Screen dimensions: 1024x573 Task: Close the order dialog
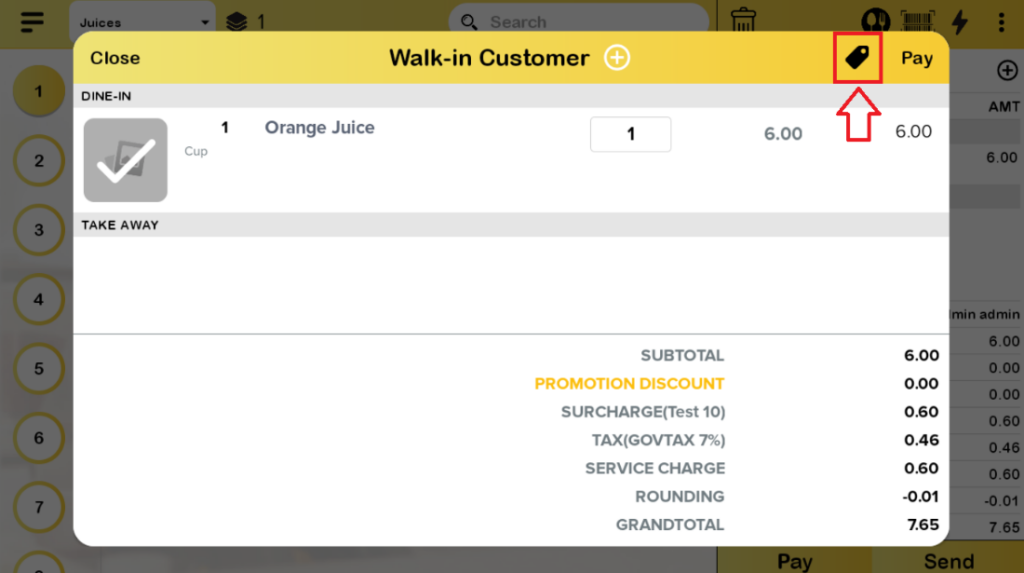click(115, 58)
